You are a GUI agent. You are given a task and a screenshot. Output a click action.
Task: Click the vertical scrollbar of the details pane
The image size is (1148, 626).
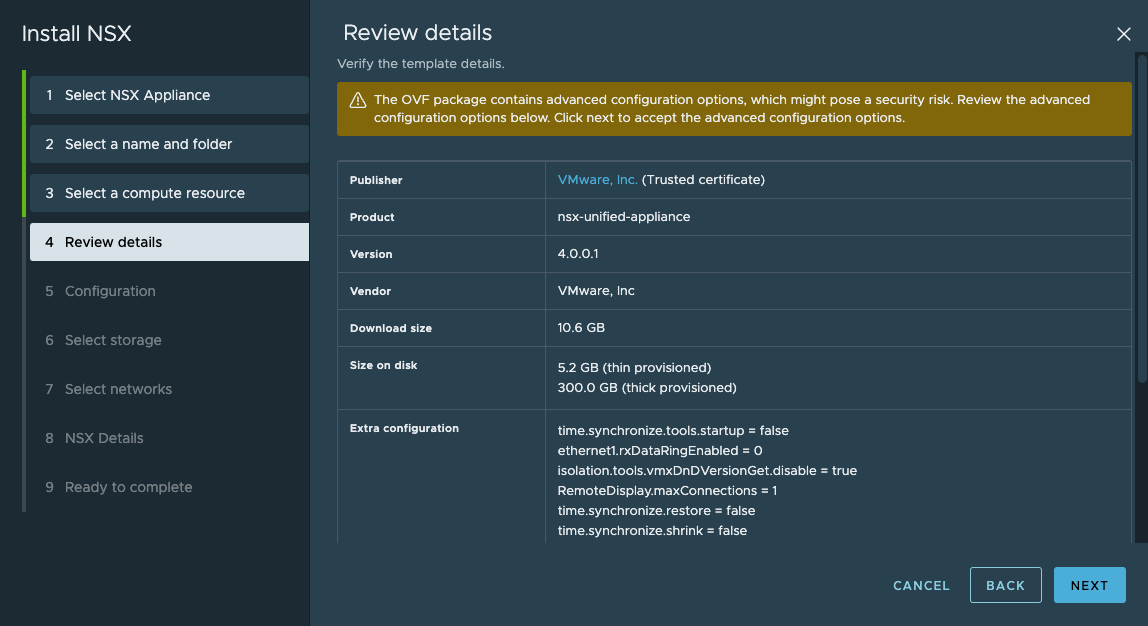coord(1141,220)
